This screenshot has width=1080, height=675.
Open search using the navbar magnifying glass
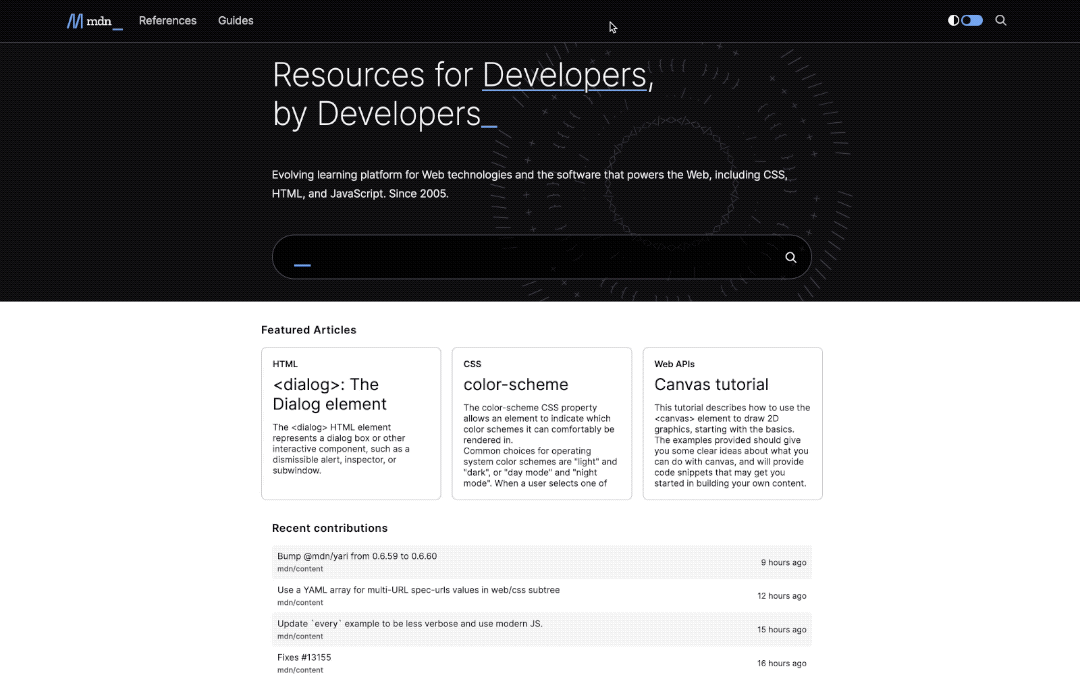pos(1000,20)
